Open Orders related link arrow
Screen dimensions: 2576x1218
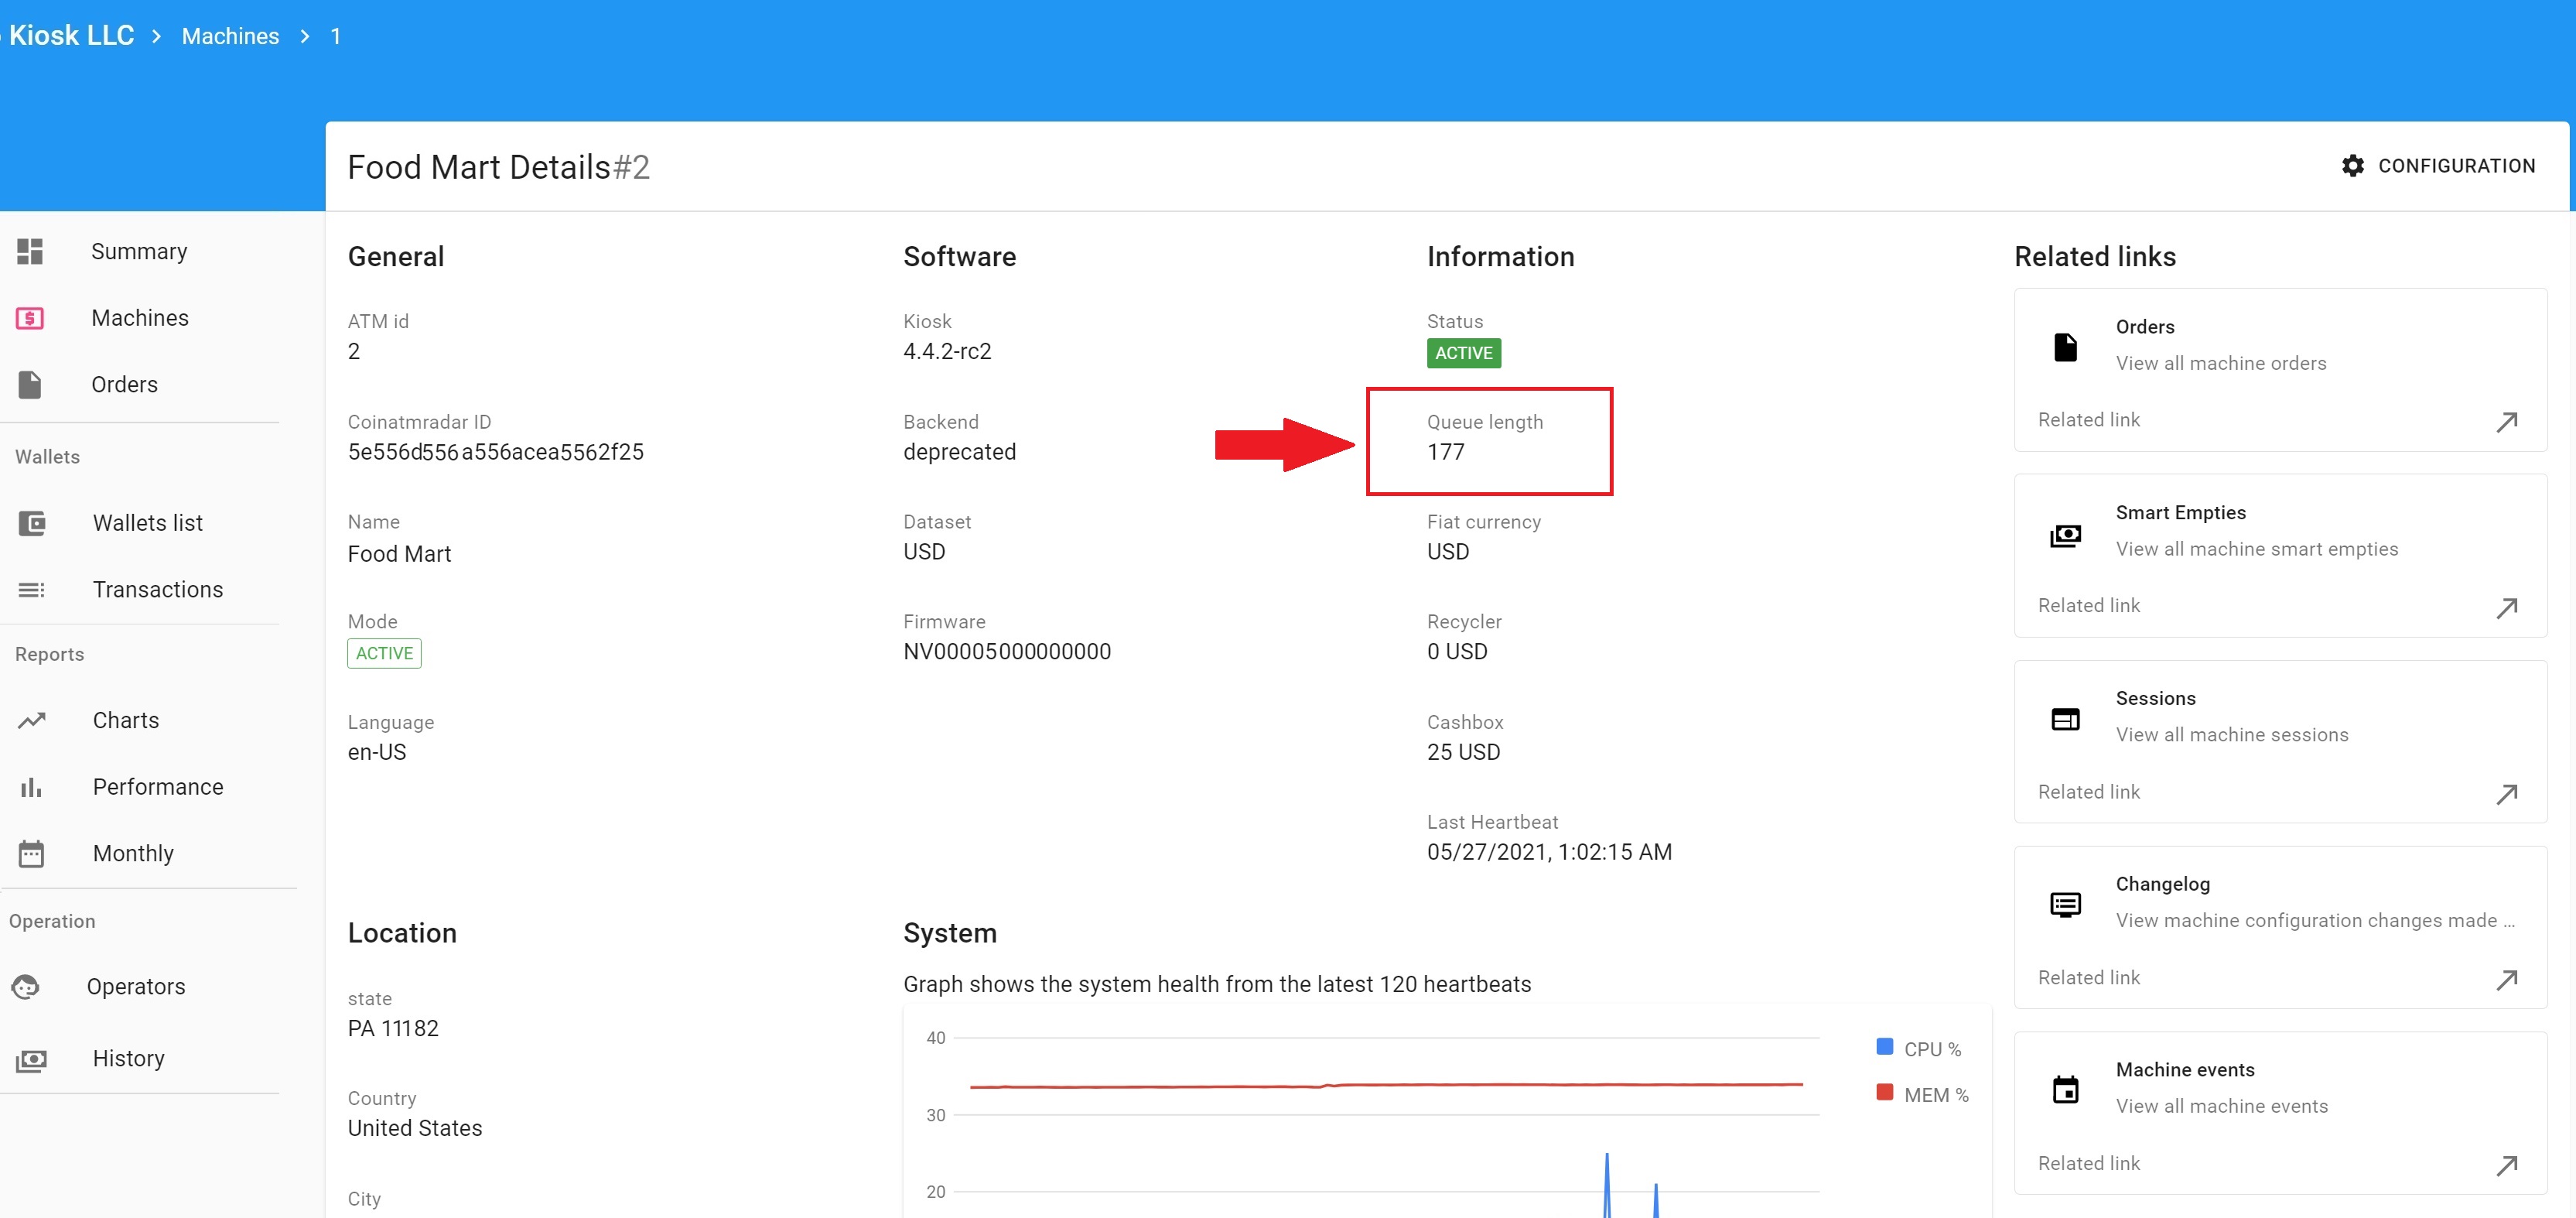pos(2506,422)
